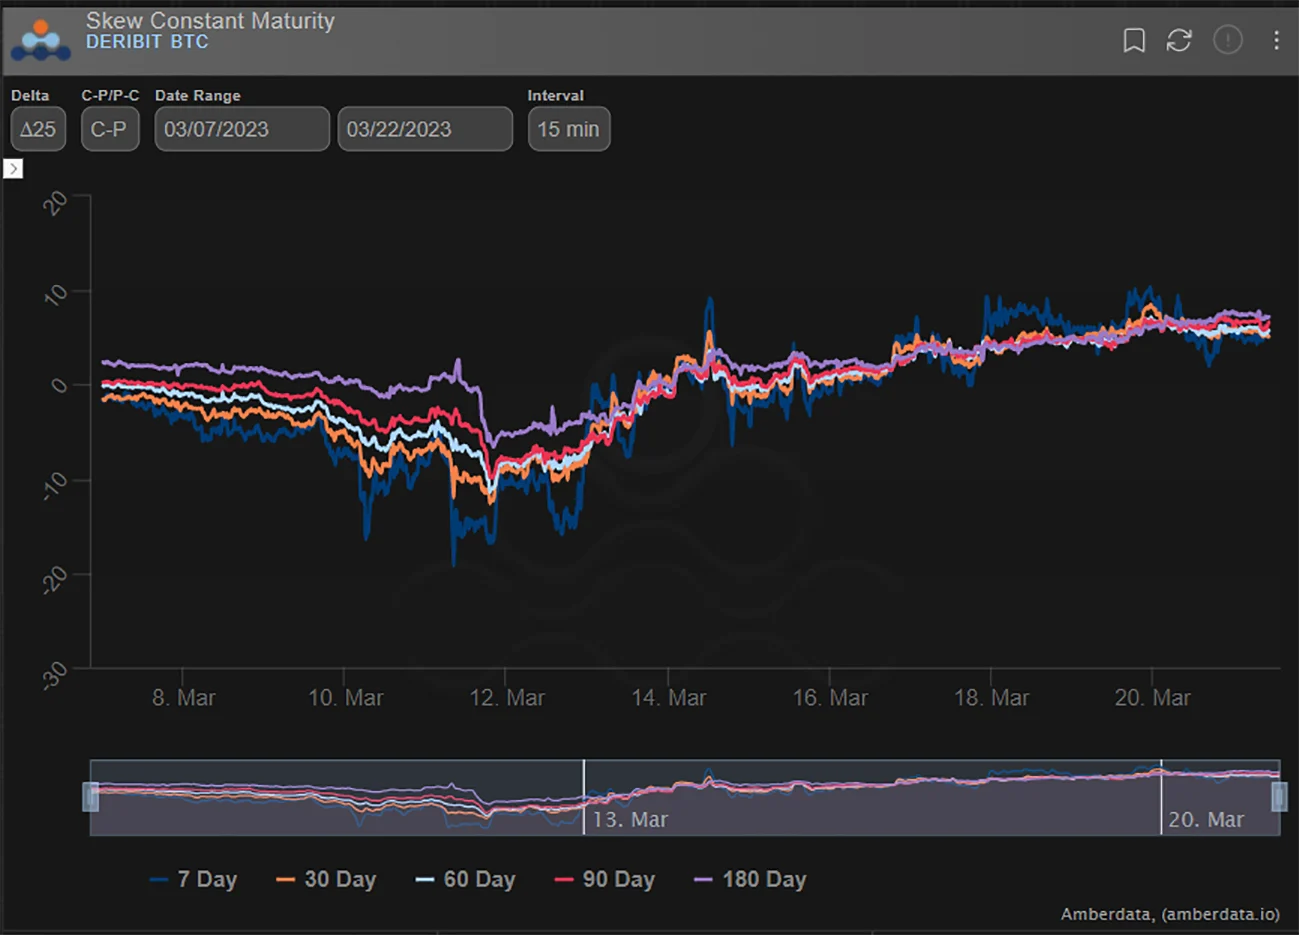Click the -20 y-axis label

coord(54,580)
